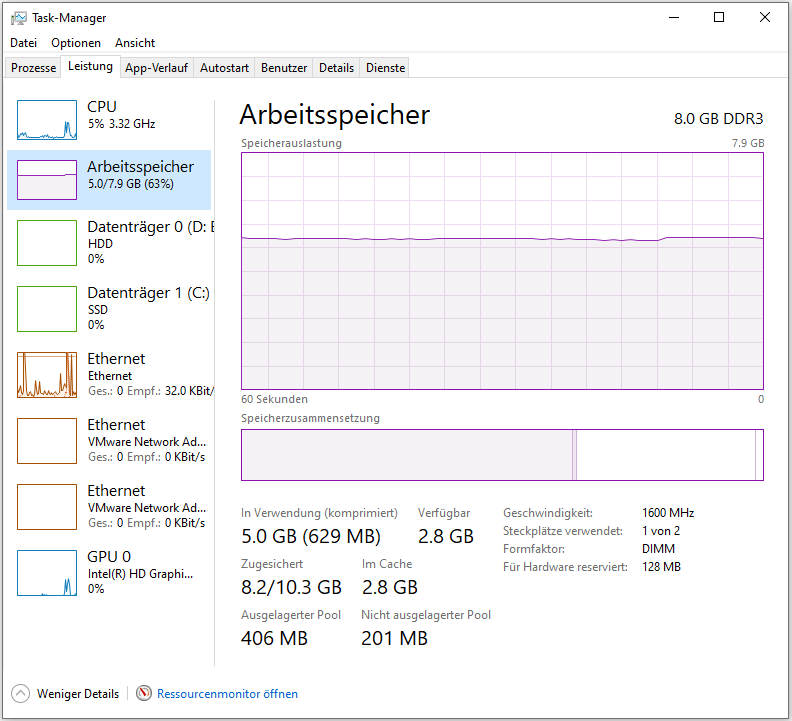Screen dimensions: 792x721
Task: Open the Optionen menu
Action: point(76,43)
